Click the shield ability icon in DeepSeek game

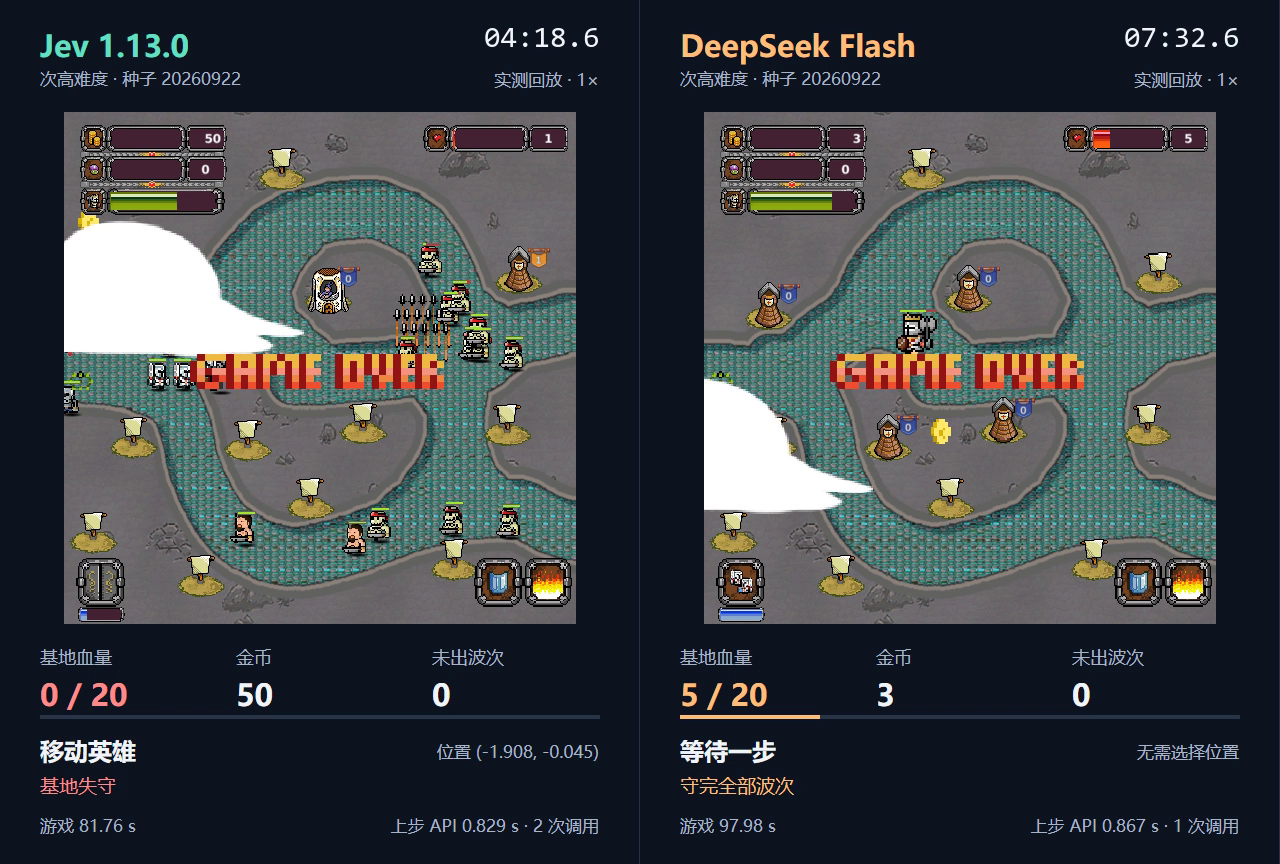click(1138, 582)
